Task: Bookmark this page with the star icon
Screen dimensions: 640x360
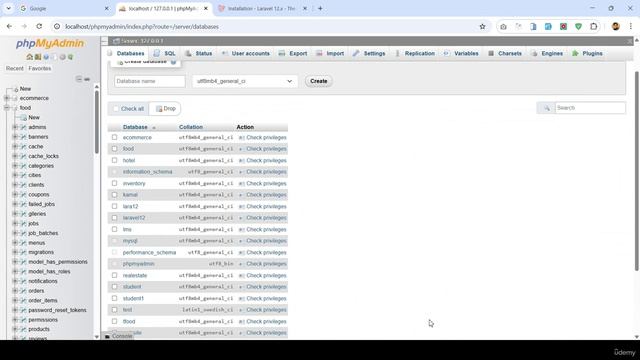Action: click(482, 27)
